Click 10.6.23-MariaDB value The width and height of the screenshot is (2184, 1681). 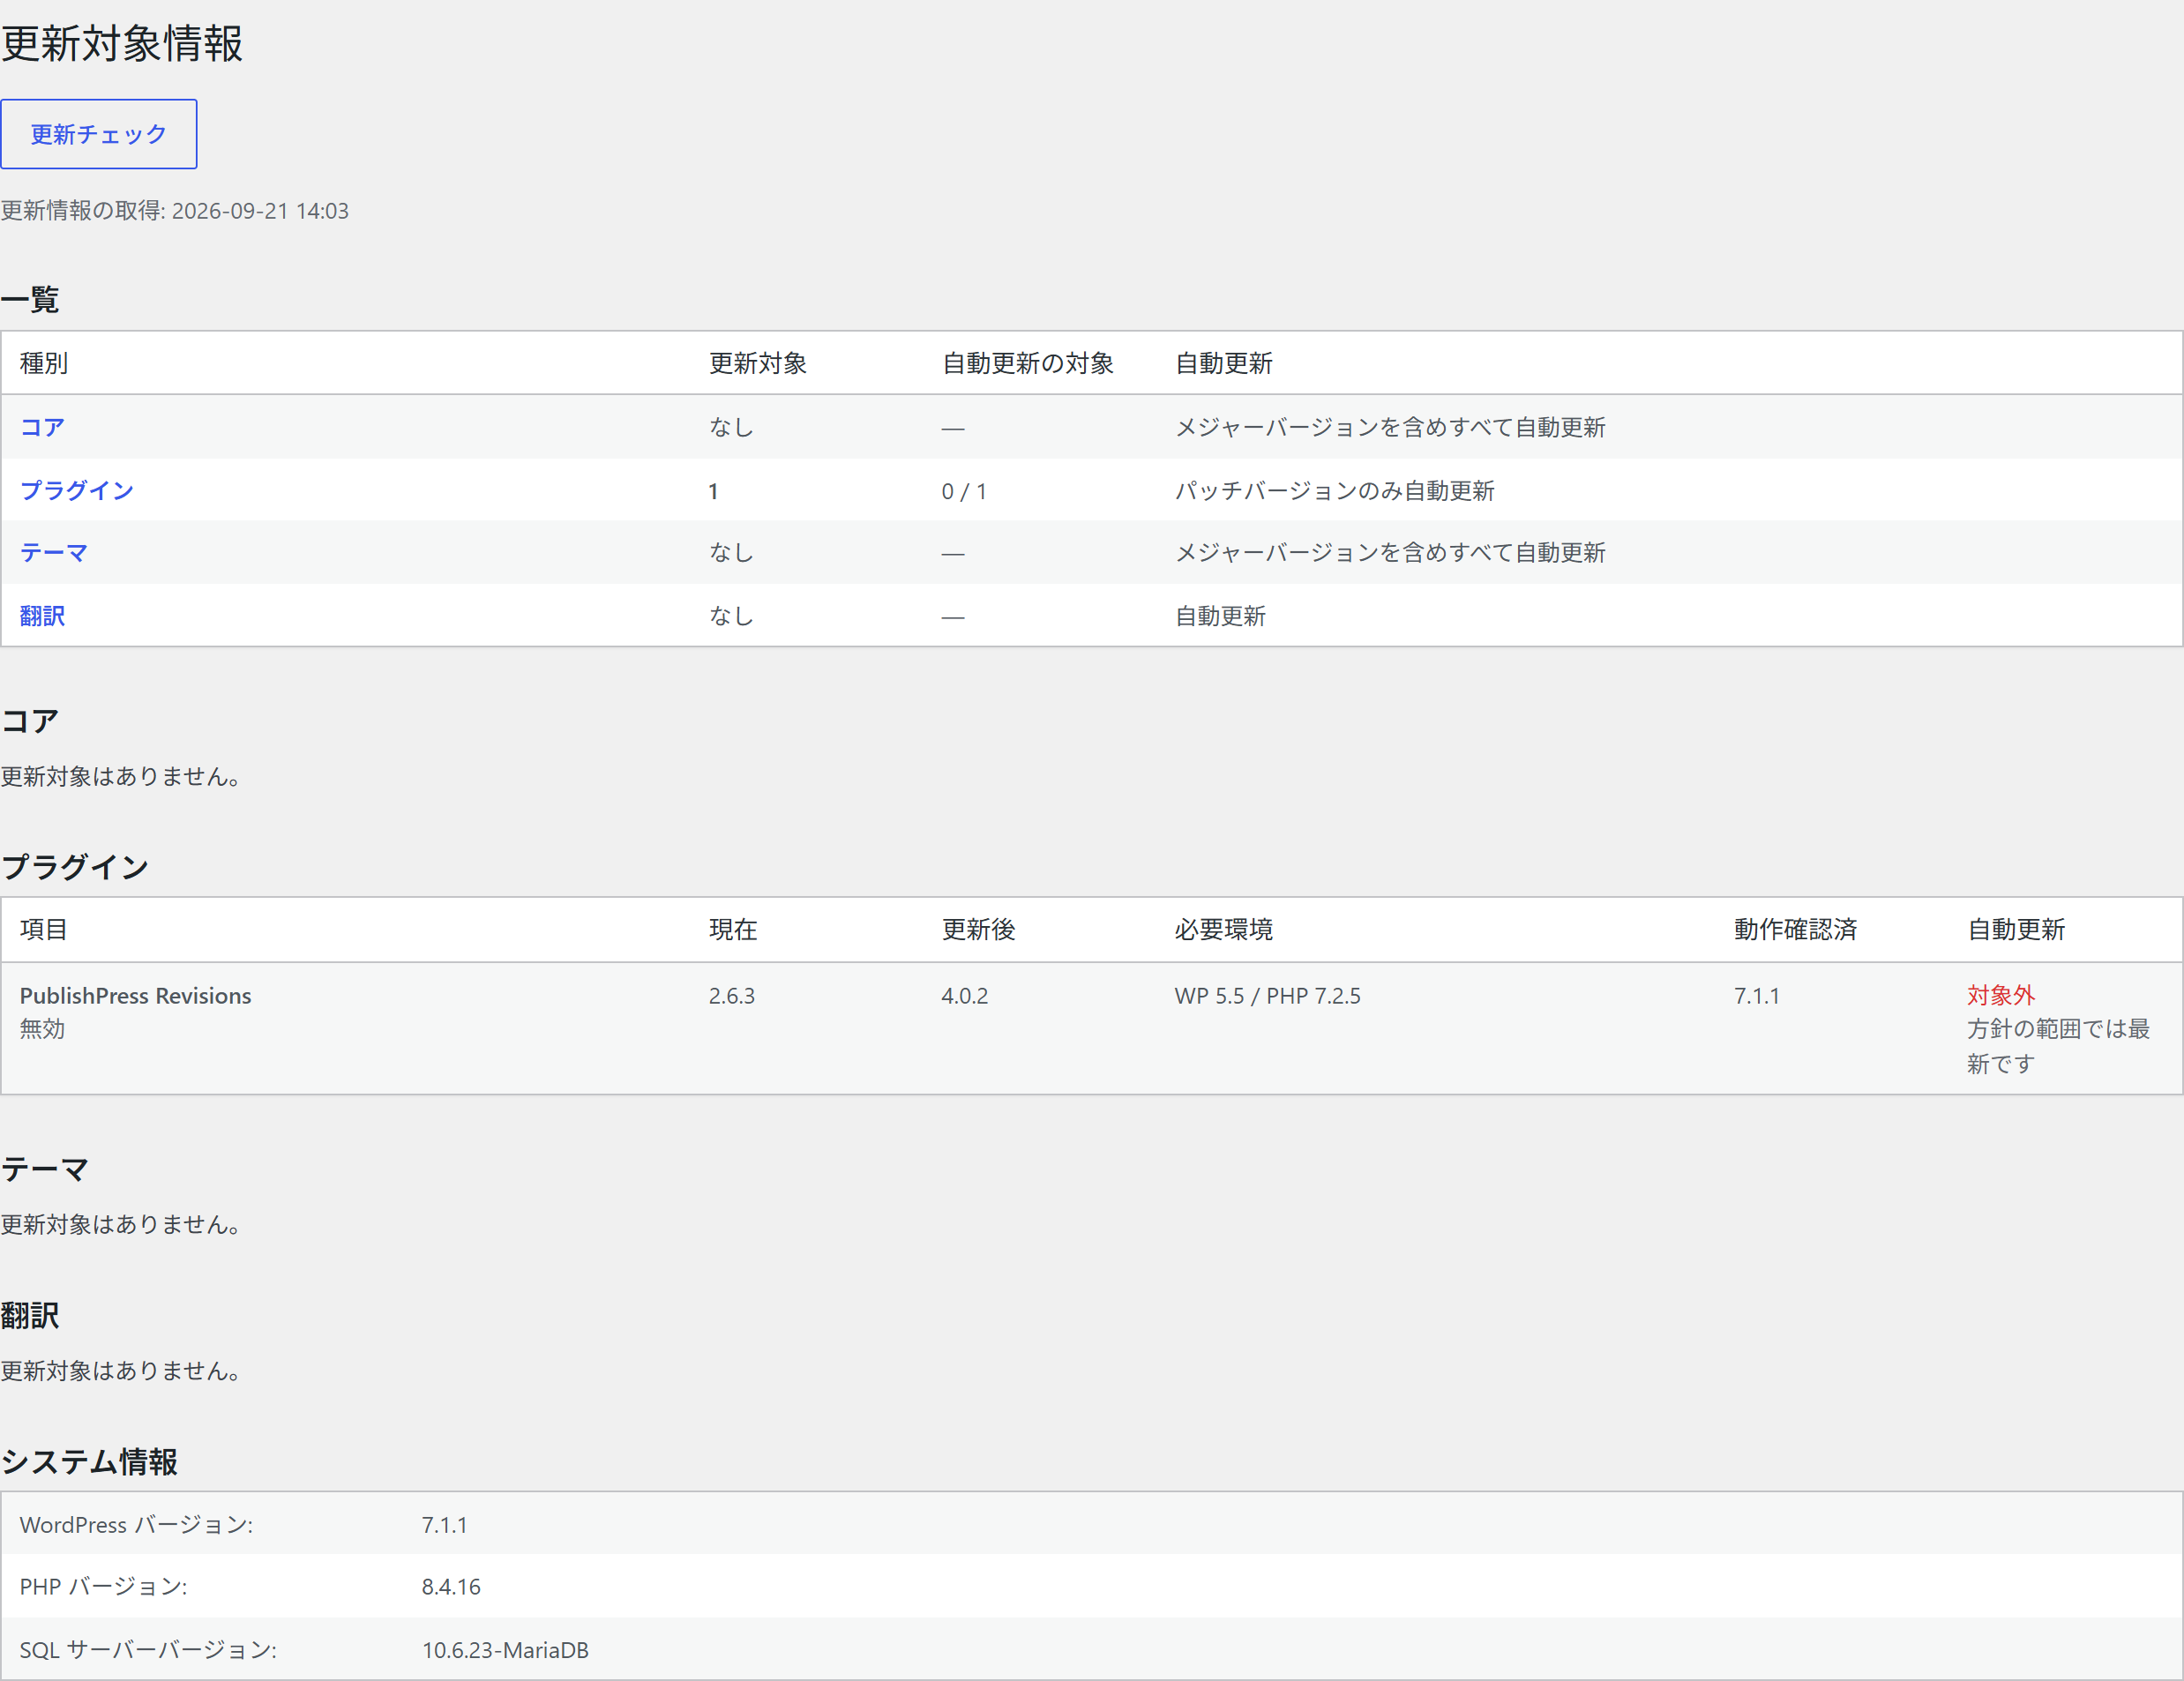505,1650
